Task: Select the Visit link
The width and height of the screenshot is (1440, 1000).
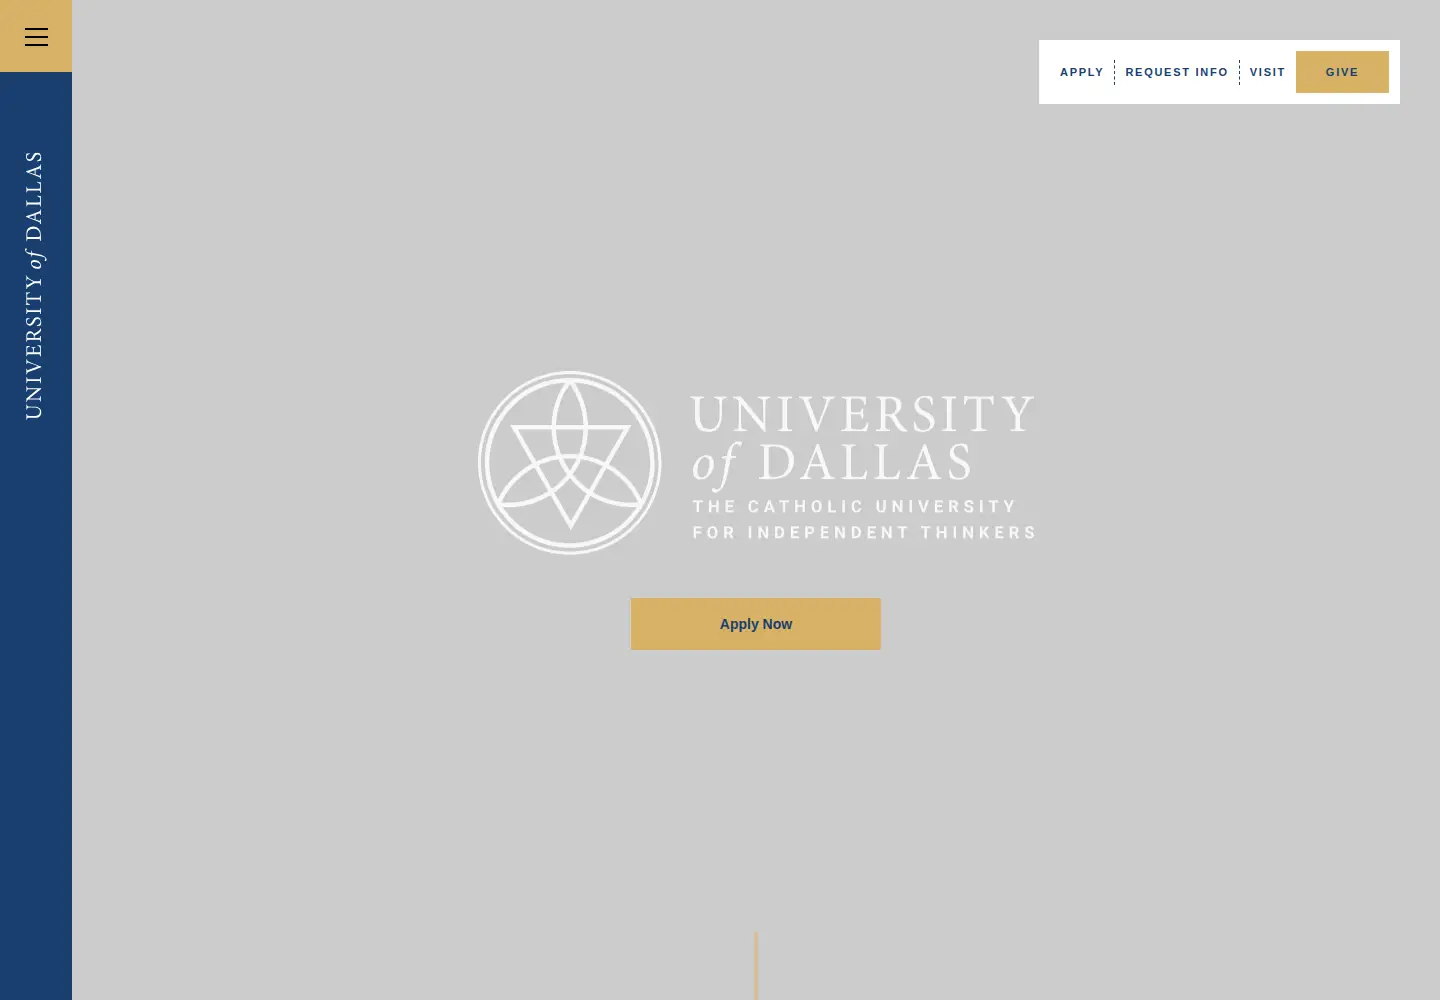Action: (1267, 72)
